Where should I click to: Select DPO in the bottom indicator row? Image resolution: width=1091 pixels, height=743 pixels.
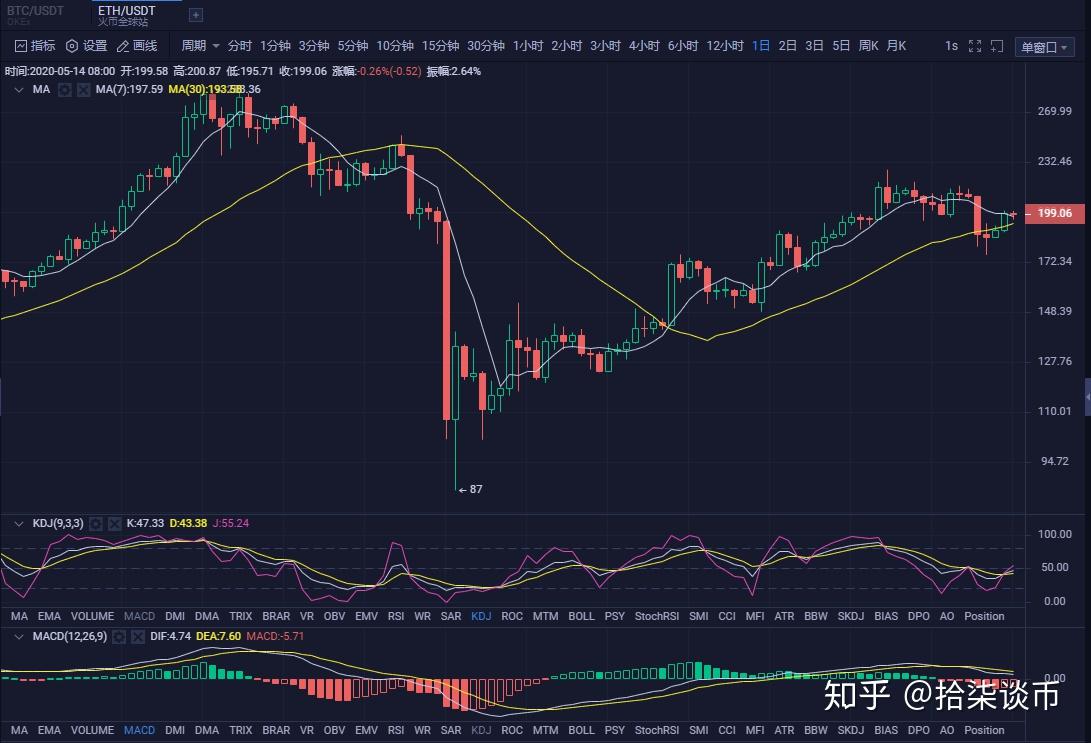tap(919, 730)
